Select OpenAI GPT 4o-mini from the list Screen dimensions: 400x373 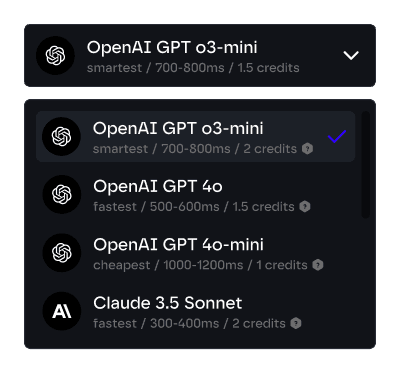(195, 253)
